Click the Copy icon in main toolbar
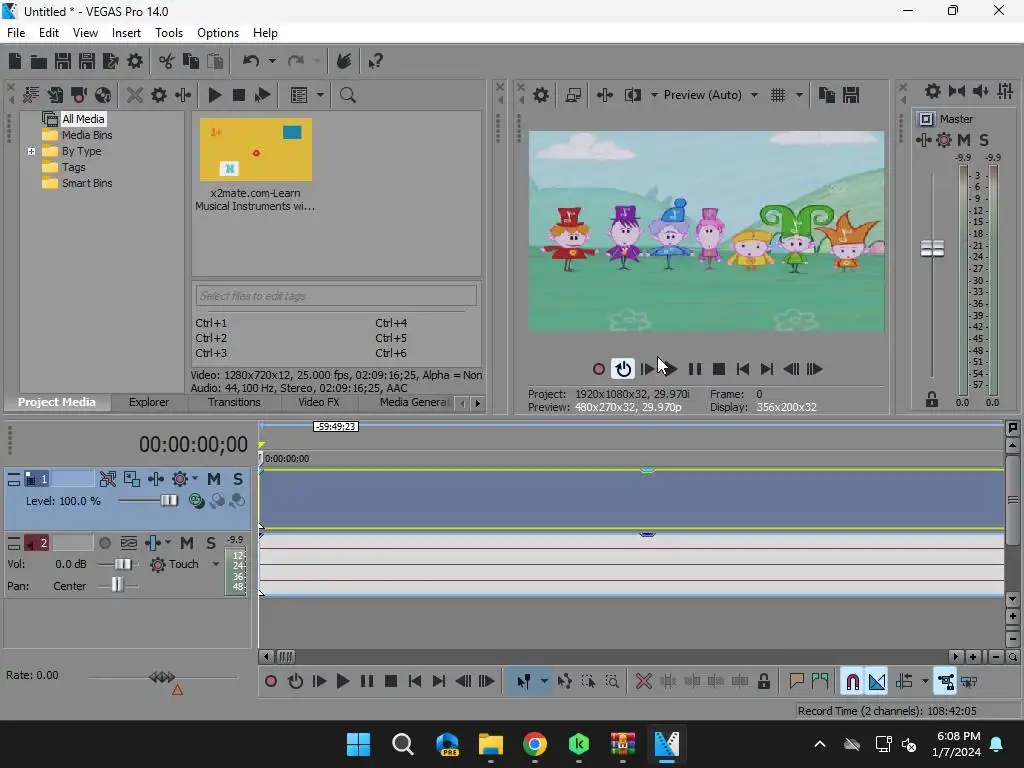The image size is (1024, 768). click(191, 61)
